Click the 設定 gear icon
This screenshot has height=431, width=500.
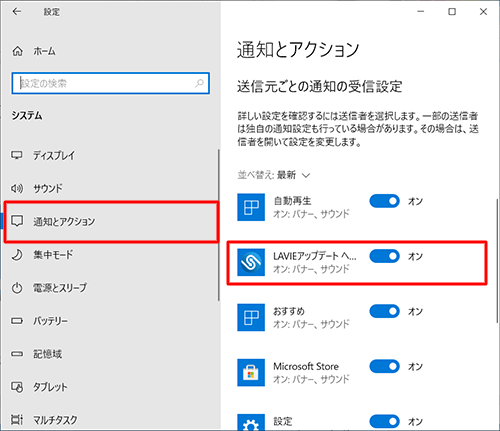251,422
